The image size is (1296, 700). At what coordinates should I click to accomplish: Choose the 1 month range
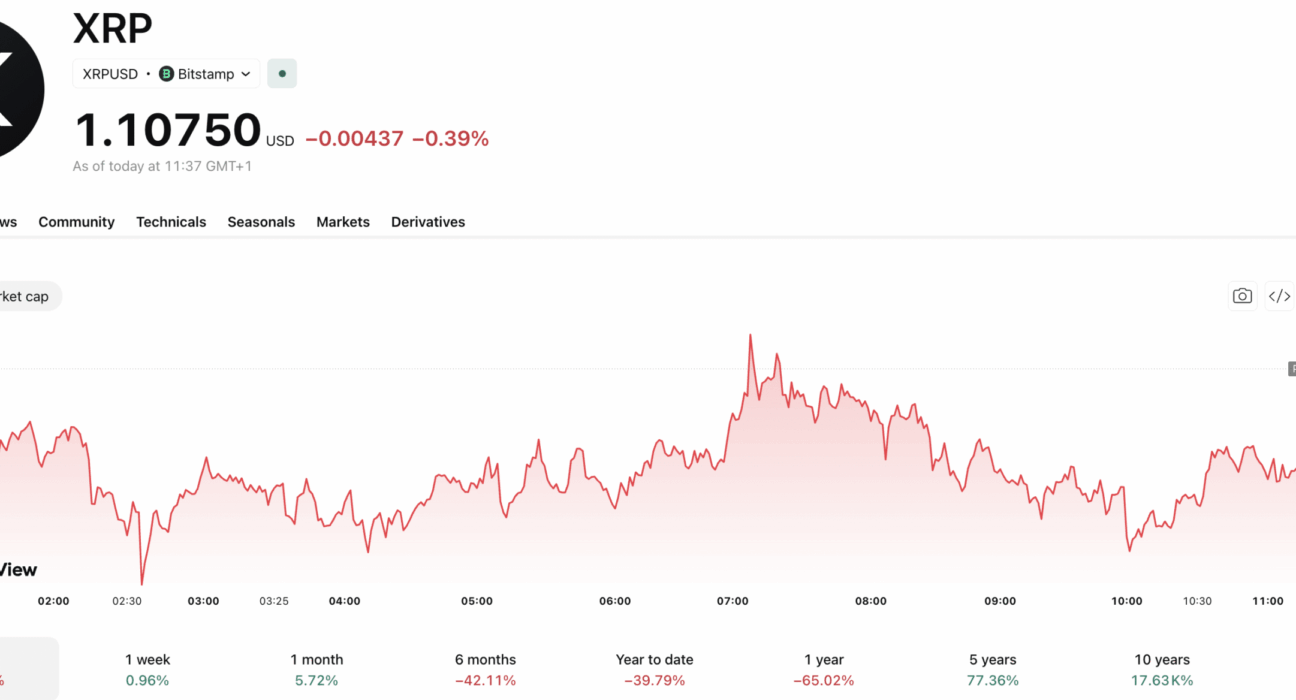[x=316, y=669]
